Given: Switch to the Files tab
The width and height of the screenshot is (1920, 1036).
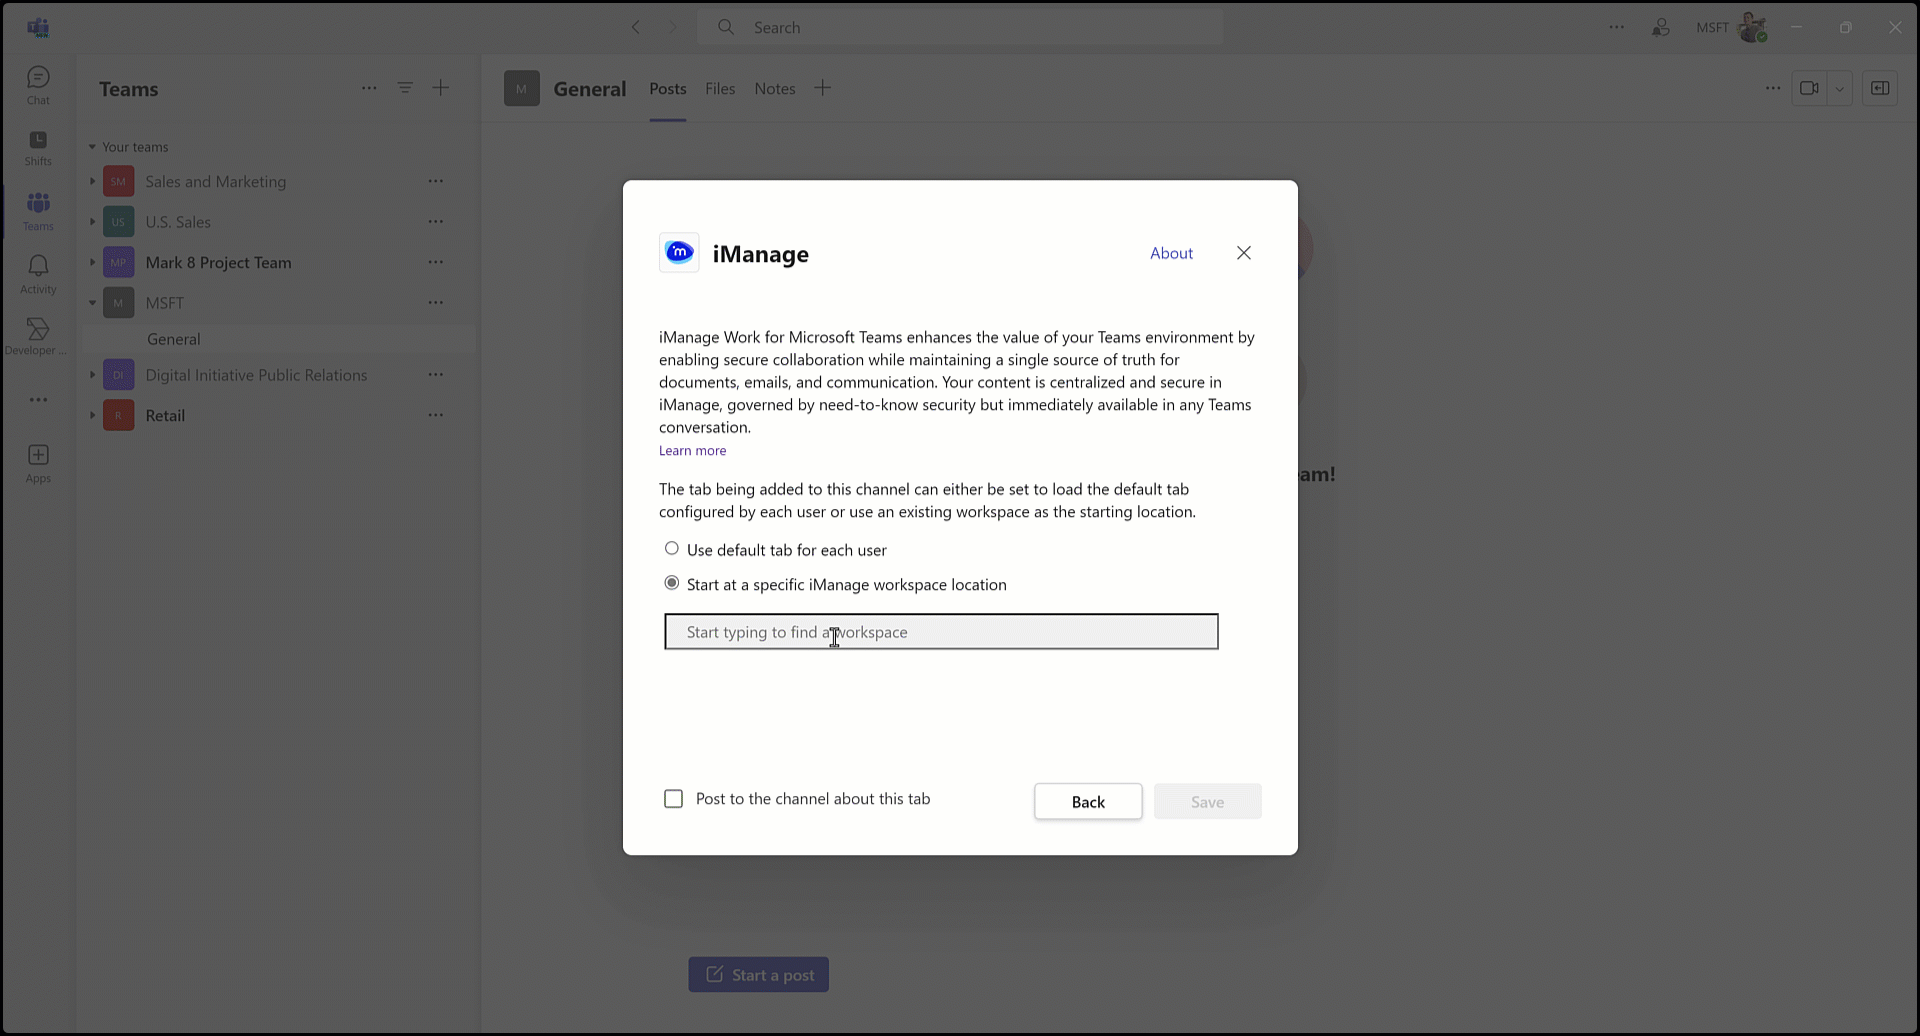Looking at the screenshot, I should (x=720, y=88).
